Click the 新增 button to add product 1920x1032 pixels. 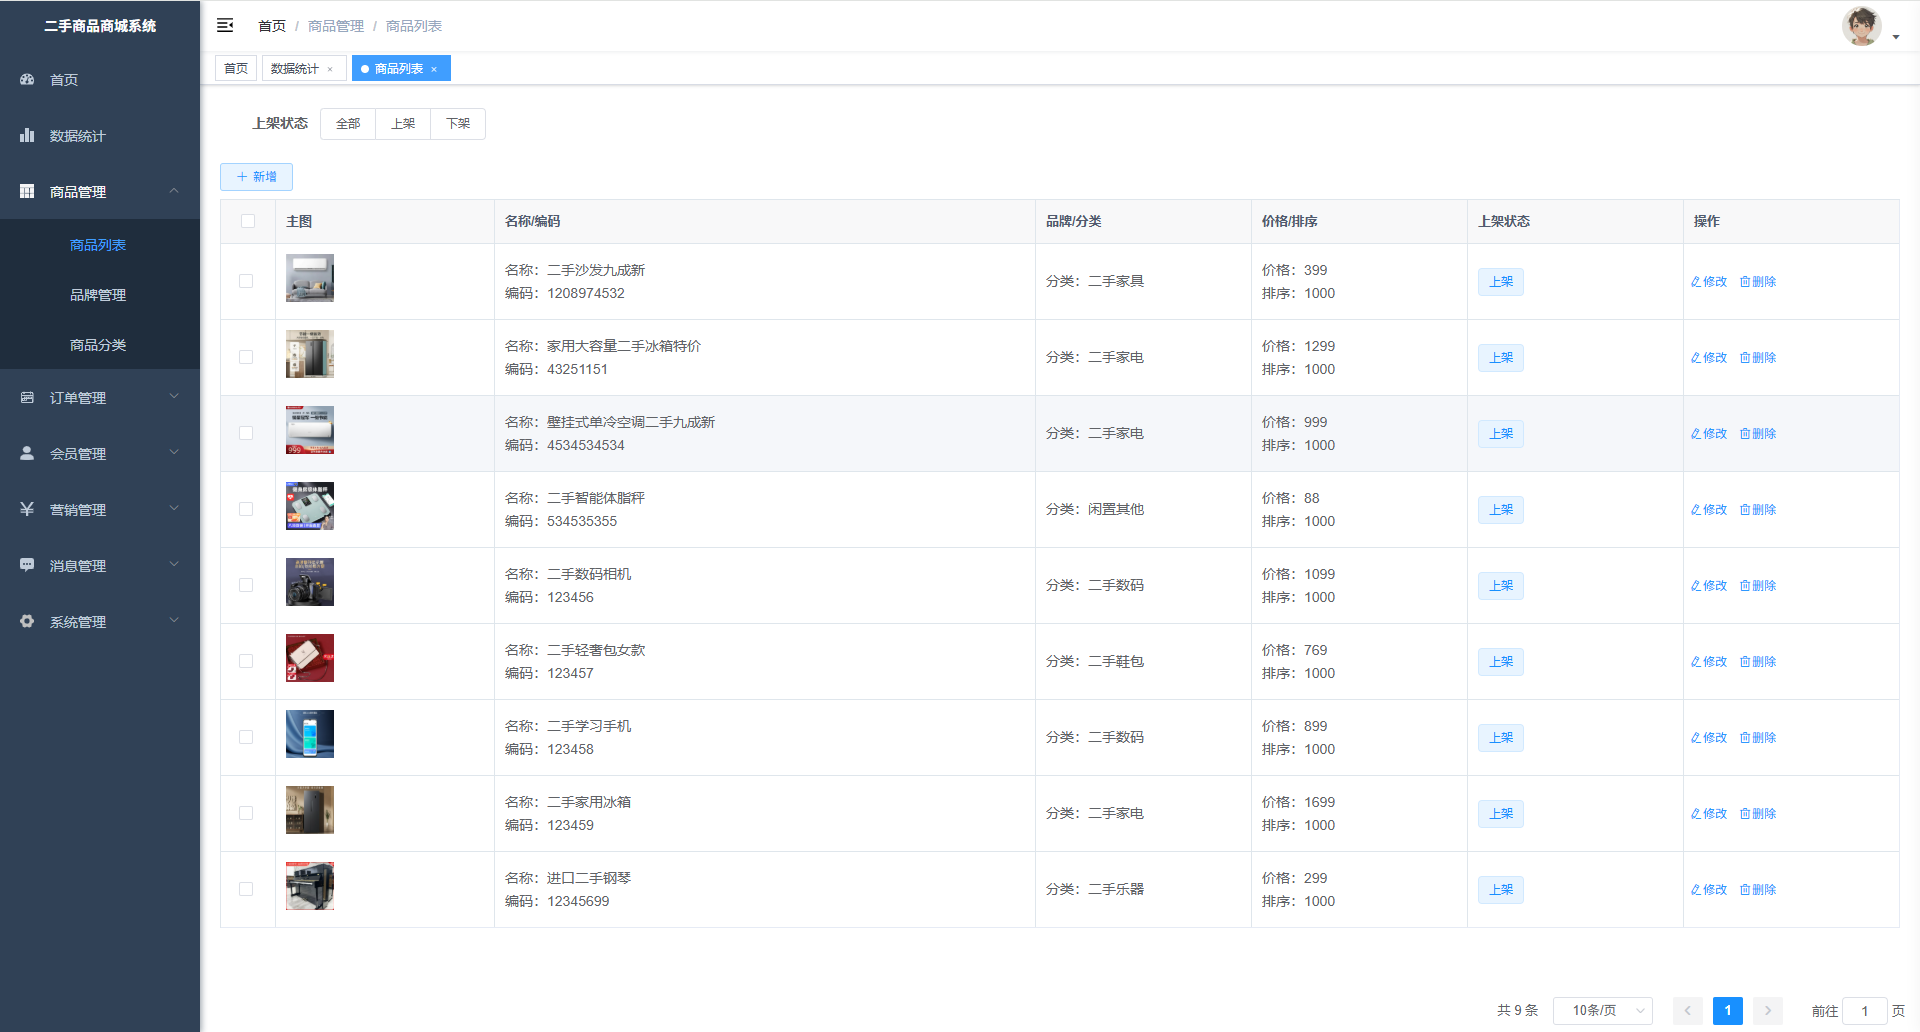click(256, 177)
